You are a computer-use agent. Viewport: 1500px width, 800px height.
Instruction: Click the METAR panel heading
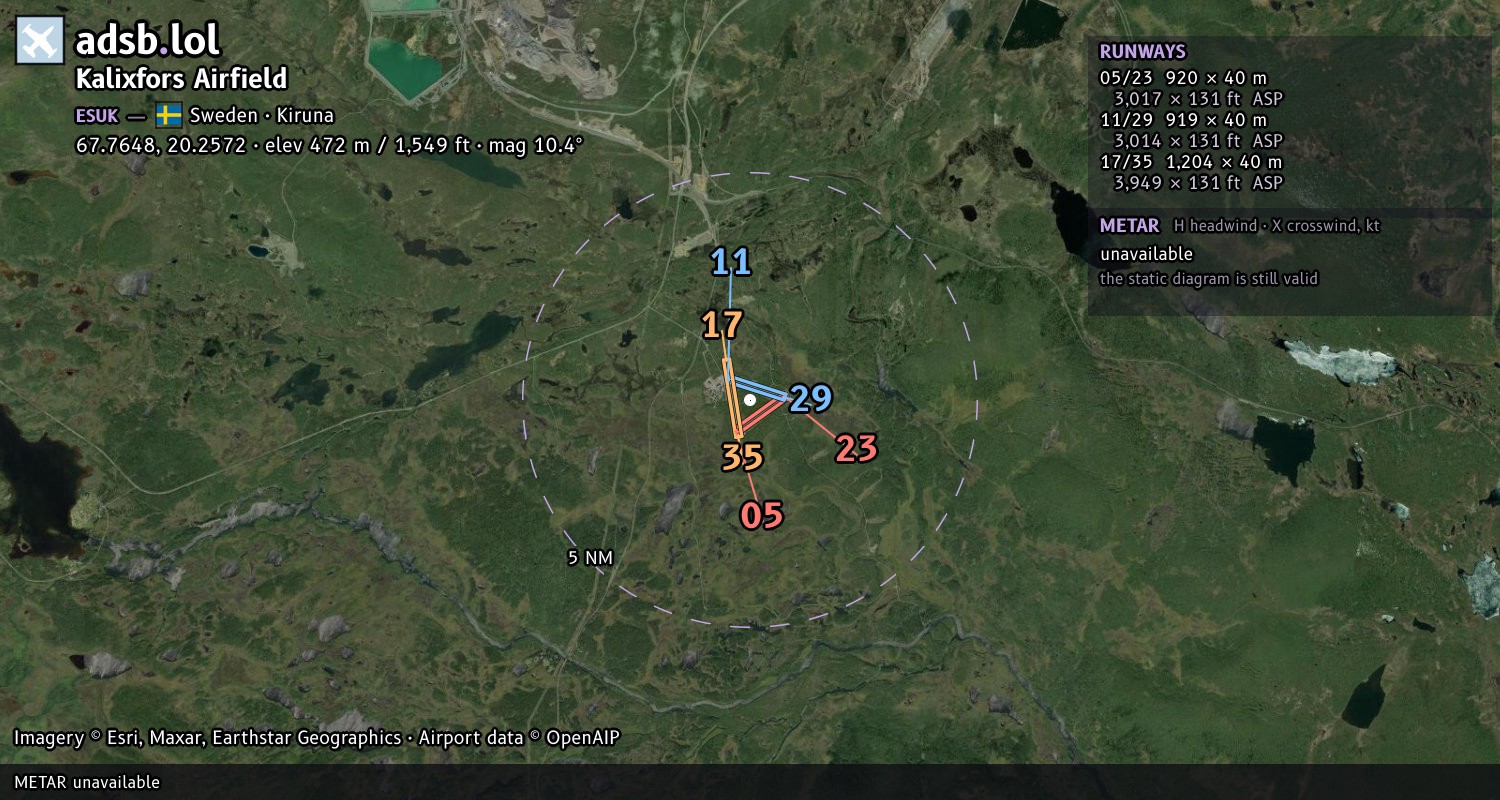pyautogui.click(x=1129, y=226)
